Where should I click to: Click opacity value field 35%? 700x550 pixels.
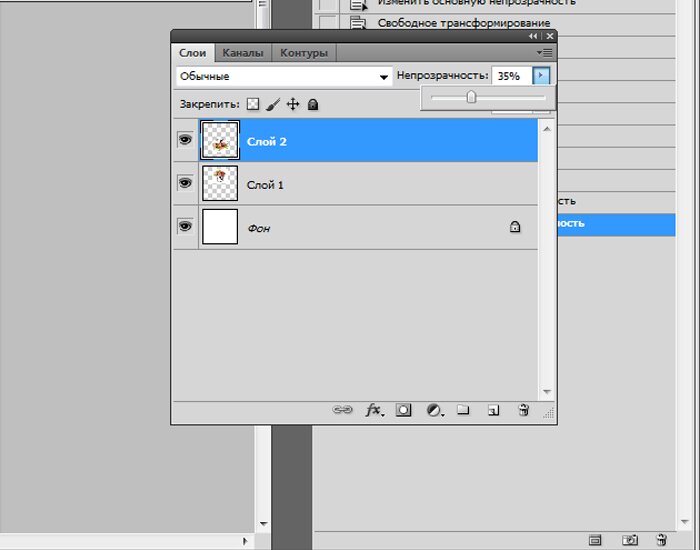pyautogui.click(x=512, y=76)
